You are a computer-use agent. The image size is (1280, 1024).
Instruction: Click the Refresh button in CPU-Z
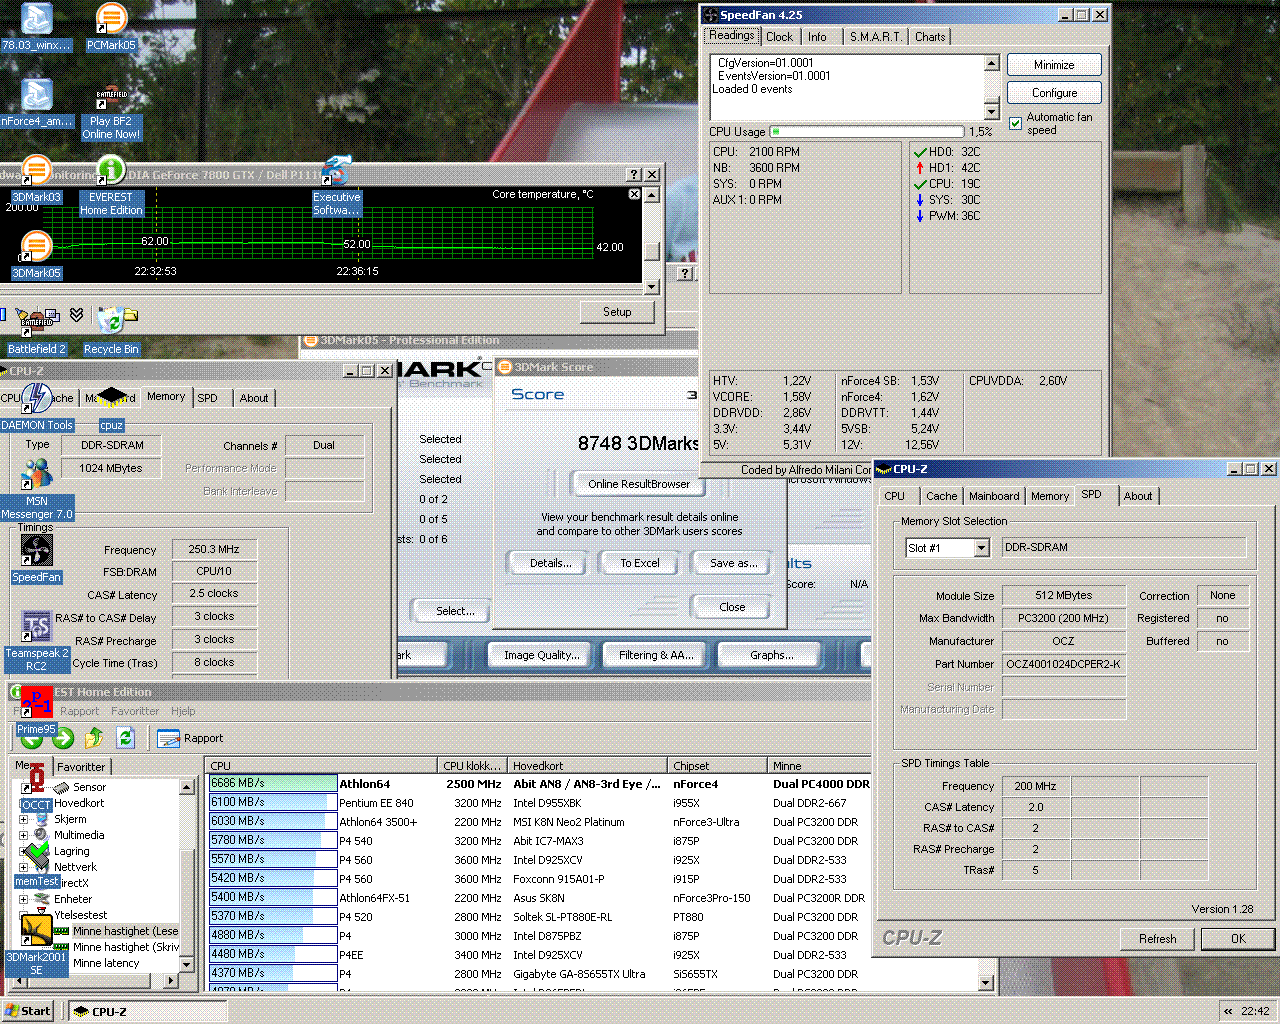tap(1157, 939)
